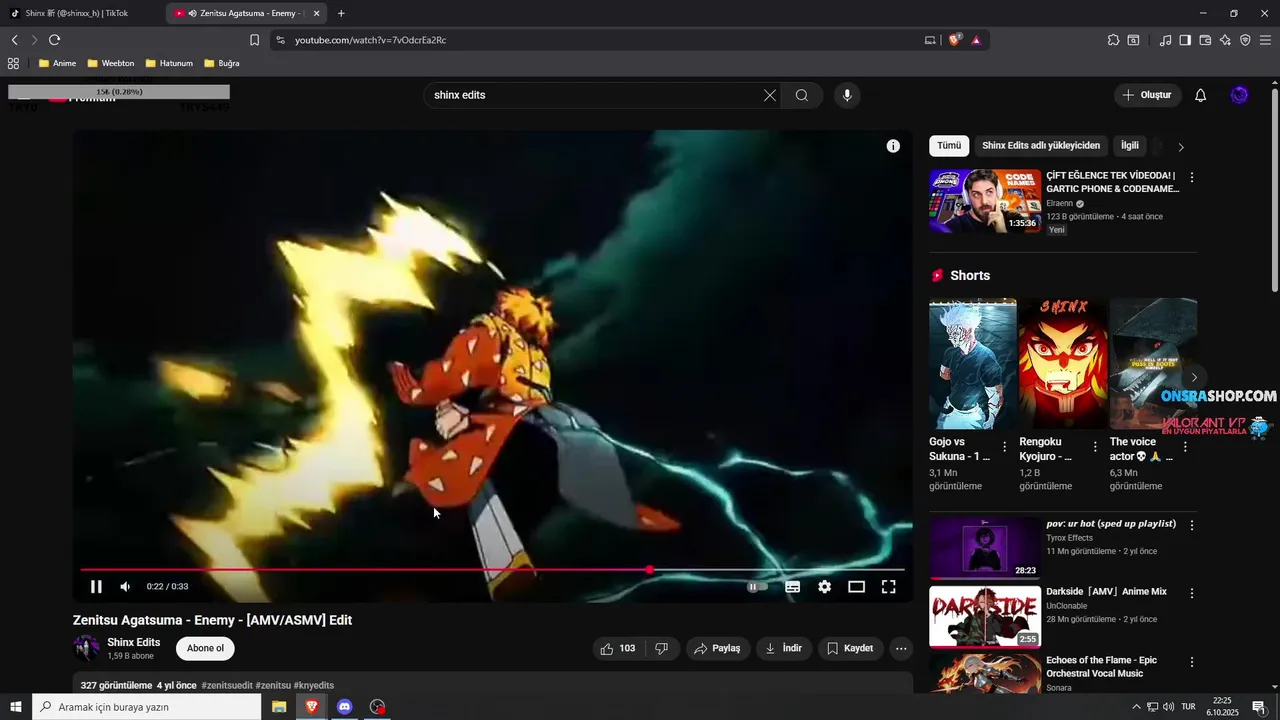
Task: Toggle the autoplay switch in the player
Action: pos(758,587)
